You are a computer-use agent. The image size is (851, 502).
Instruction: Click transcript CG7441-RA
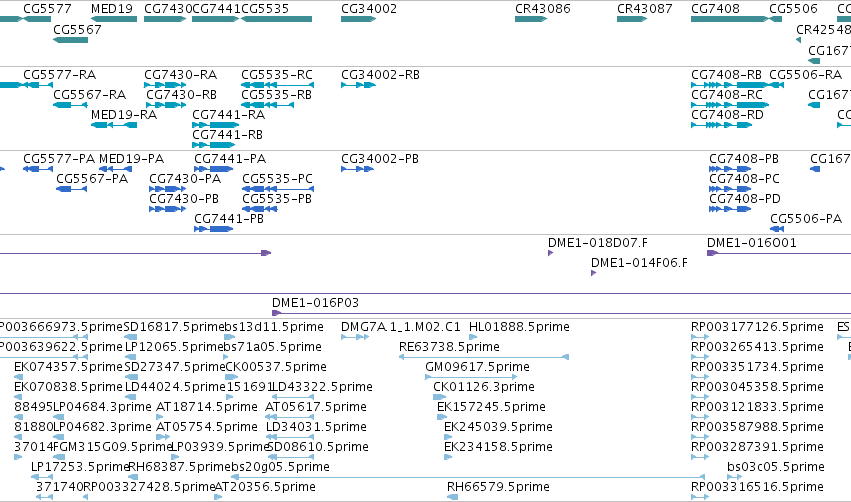pyautogui.click(x=215, y=125)
